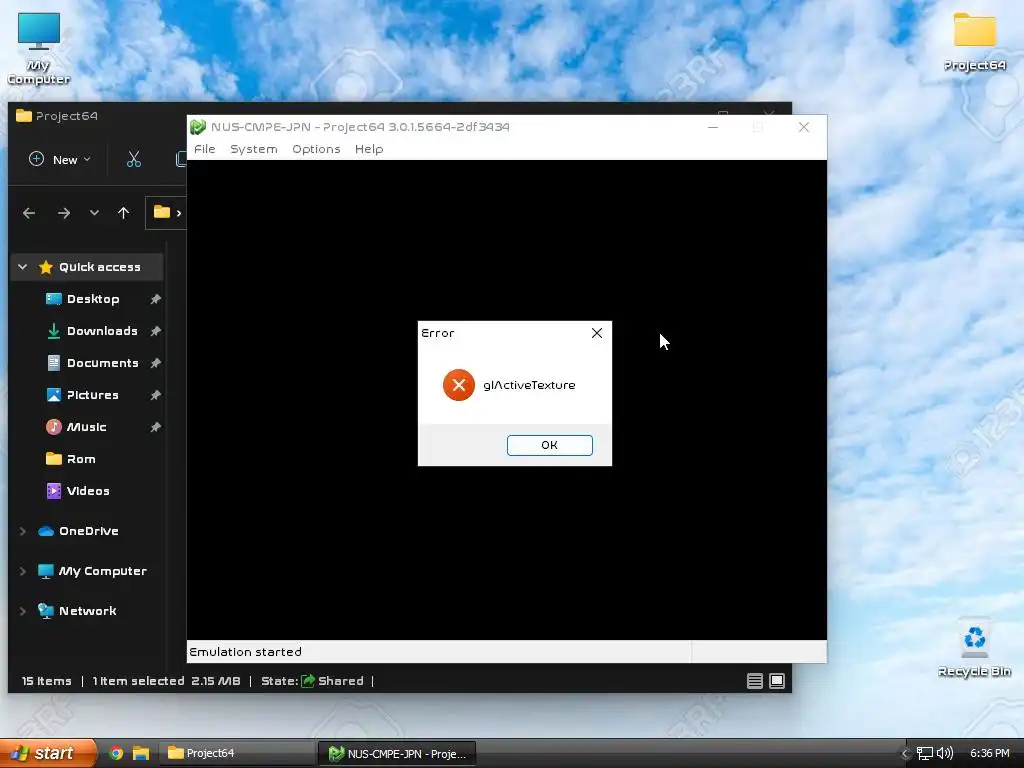Open the Recycle Bin desktop icon

coord(974,648)
